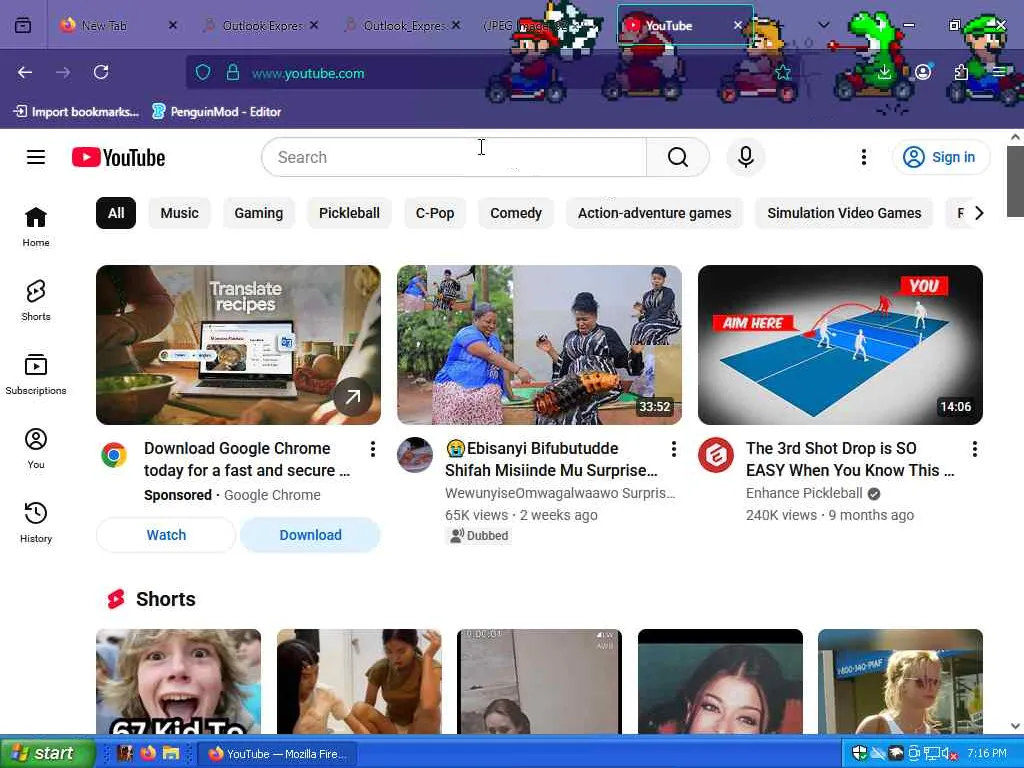Close the YouTube tab
This screenshot has width=1024, height=768.
click(737, 25)
